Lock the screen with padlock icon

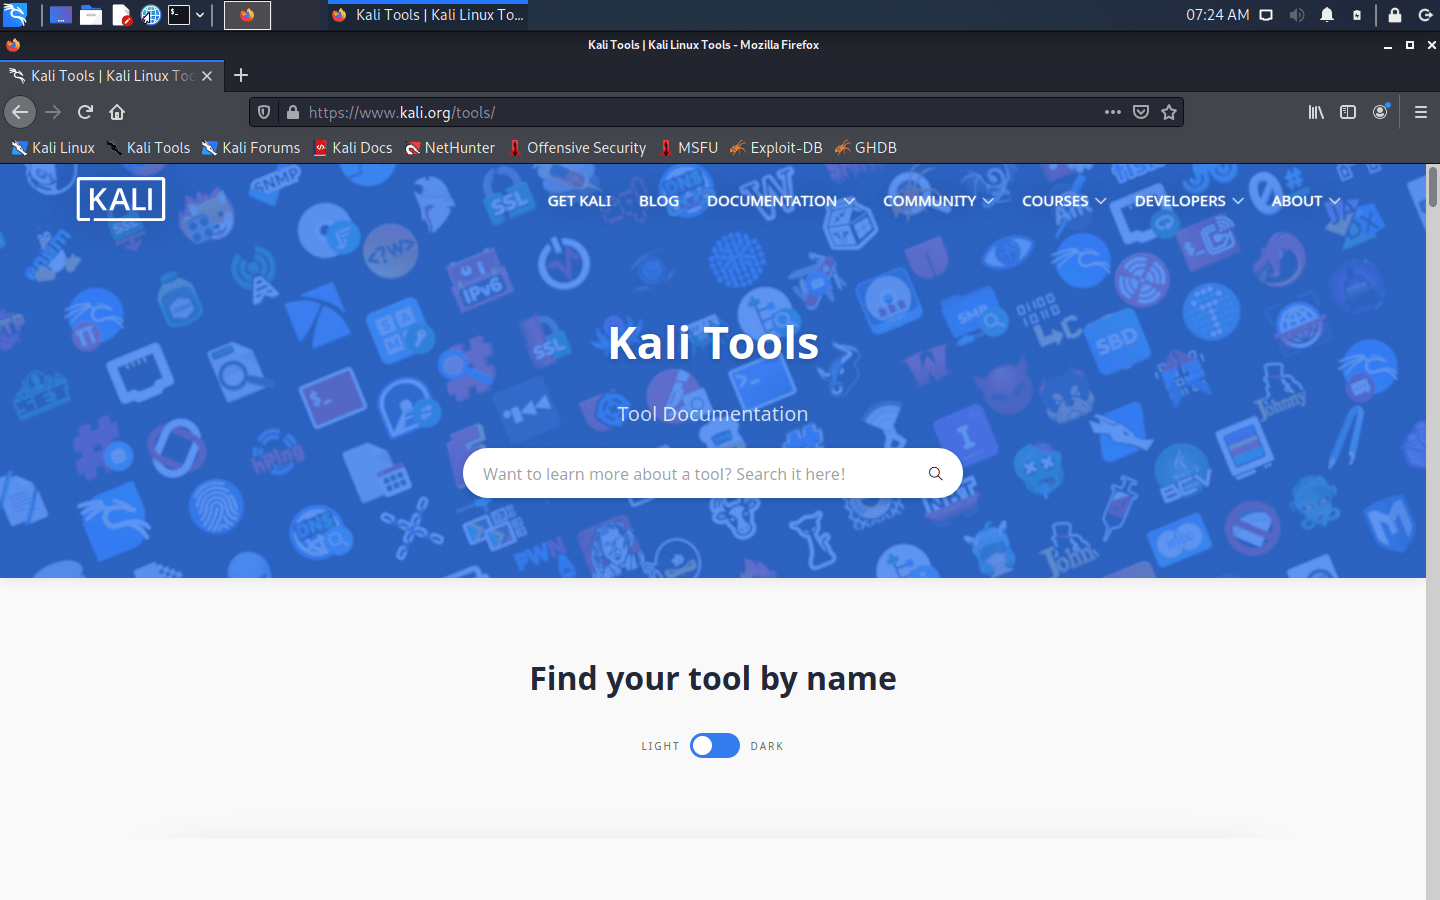click(x=1395, y=15)
